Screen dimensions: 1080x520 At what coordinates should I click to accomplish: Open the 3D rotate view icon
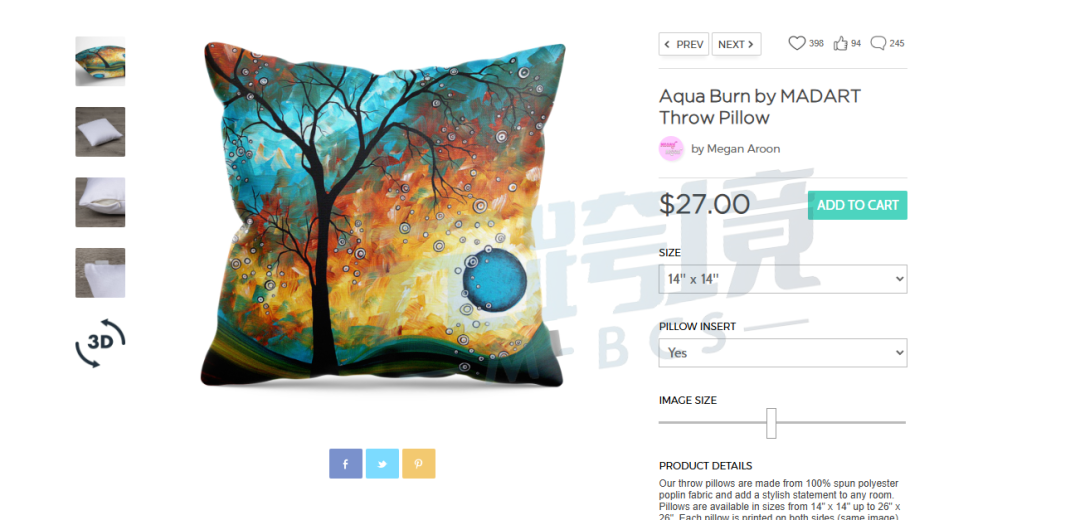click(101, 343)
